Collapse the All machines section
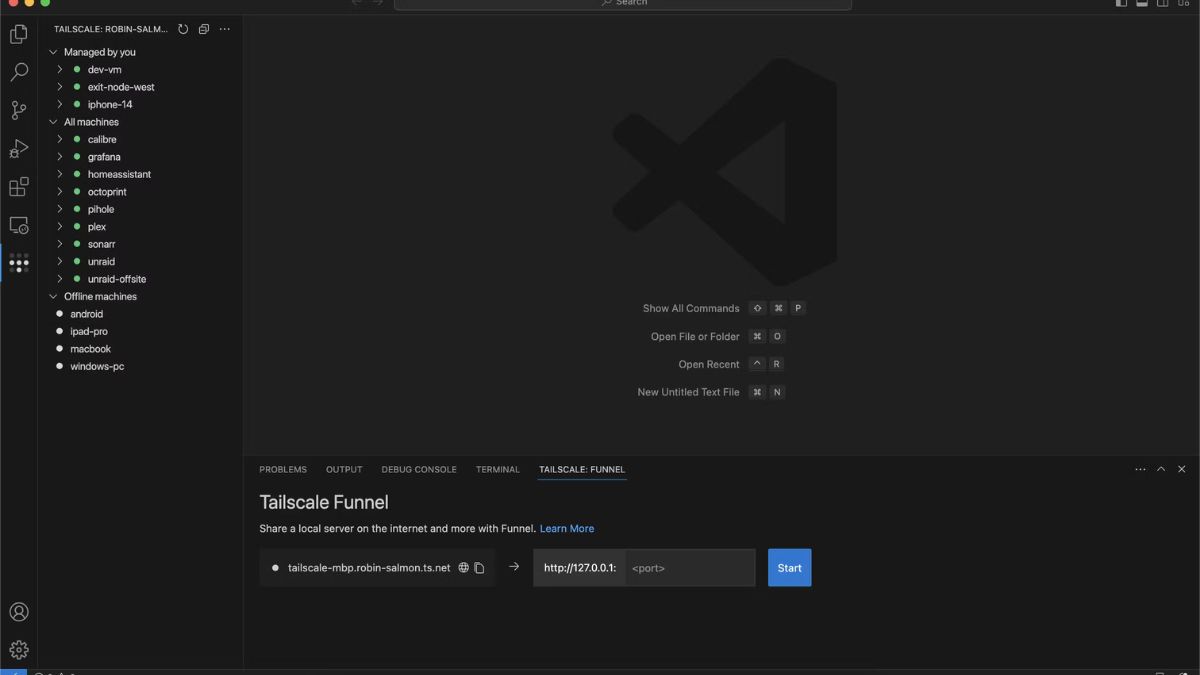This screenshot has width=1200, height=675. point(53,122)
